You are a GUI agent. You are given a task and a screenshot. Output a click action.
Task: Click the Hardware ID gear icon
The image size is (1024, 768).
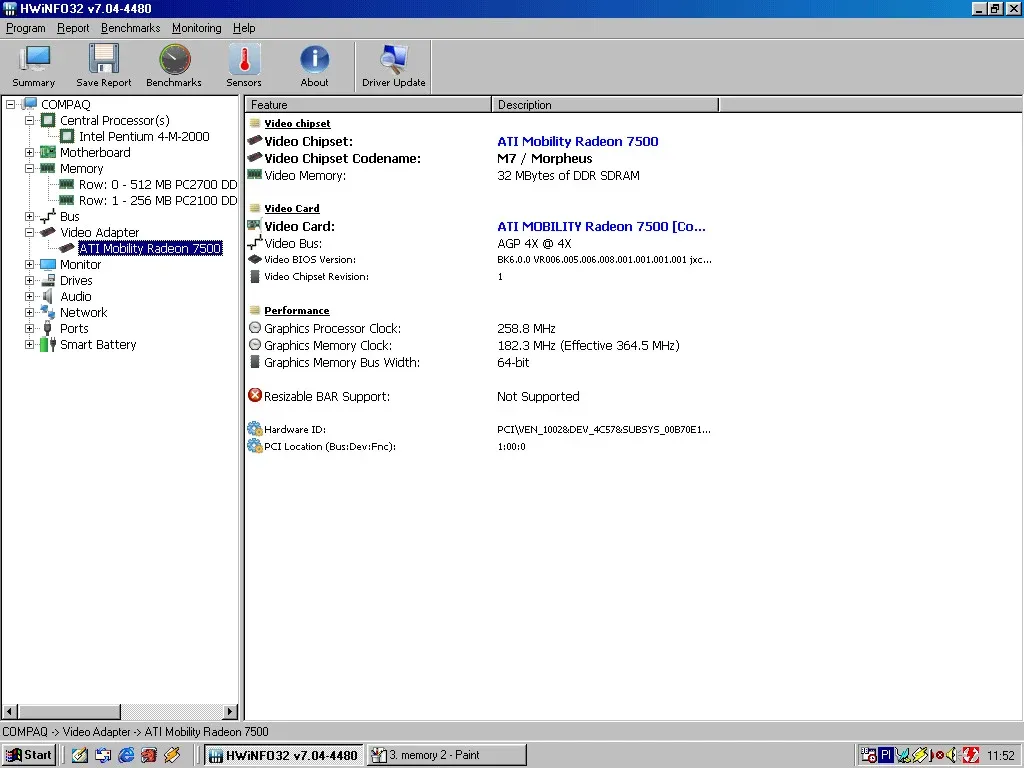tap(255, 429)
